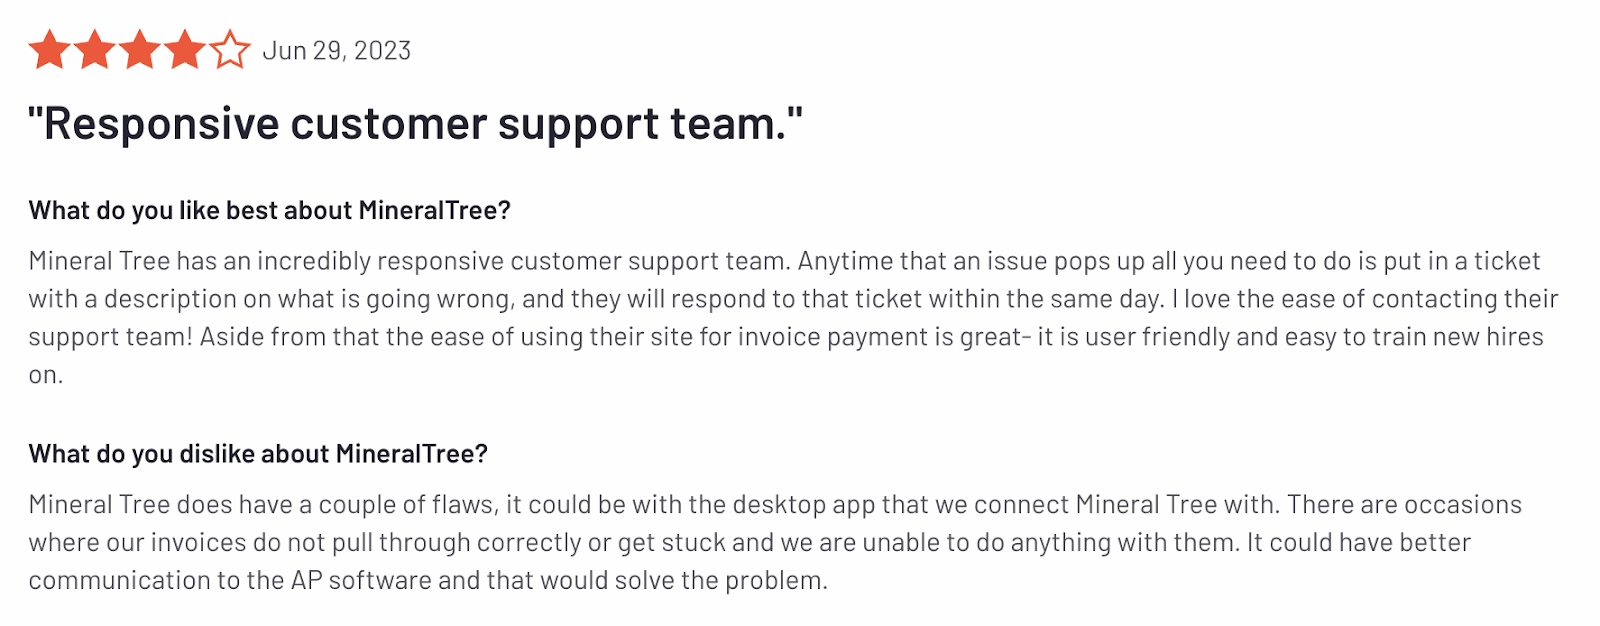Click the fourth filled rating star

click(x=185, y=50)
